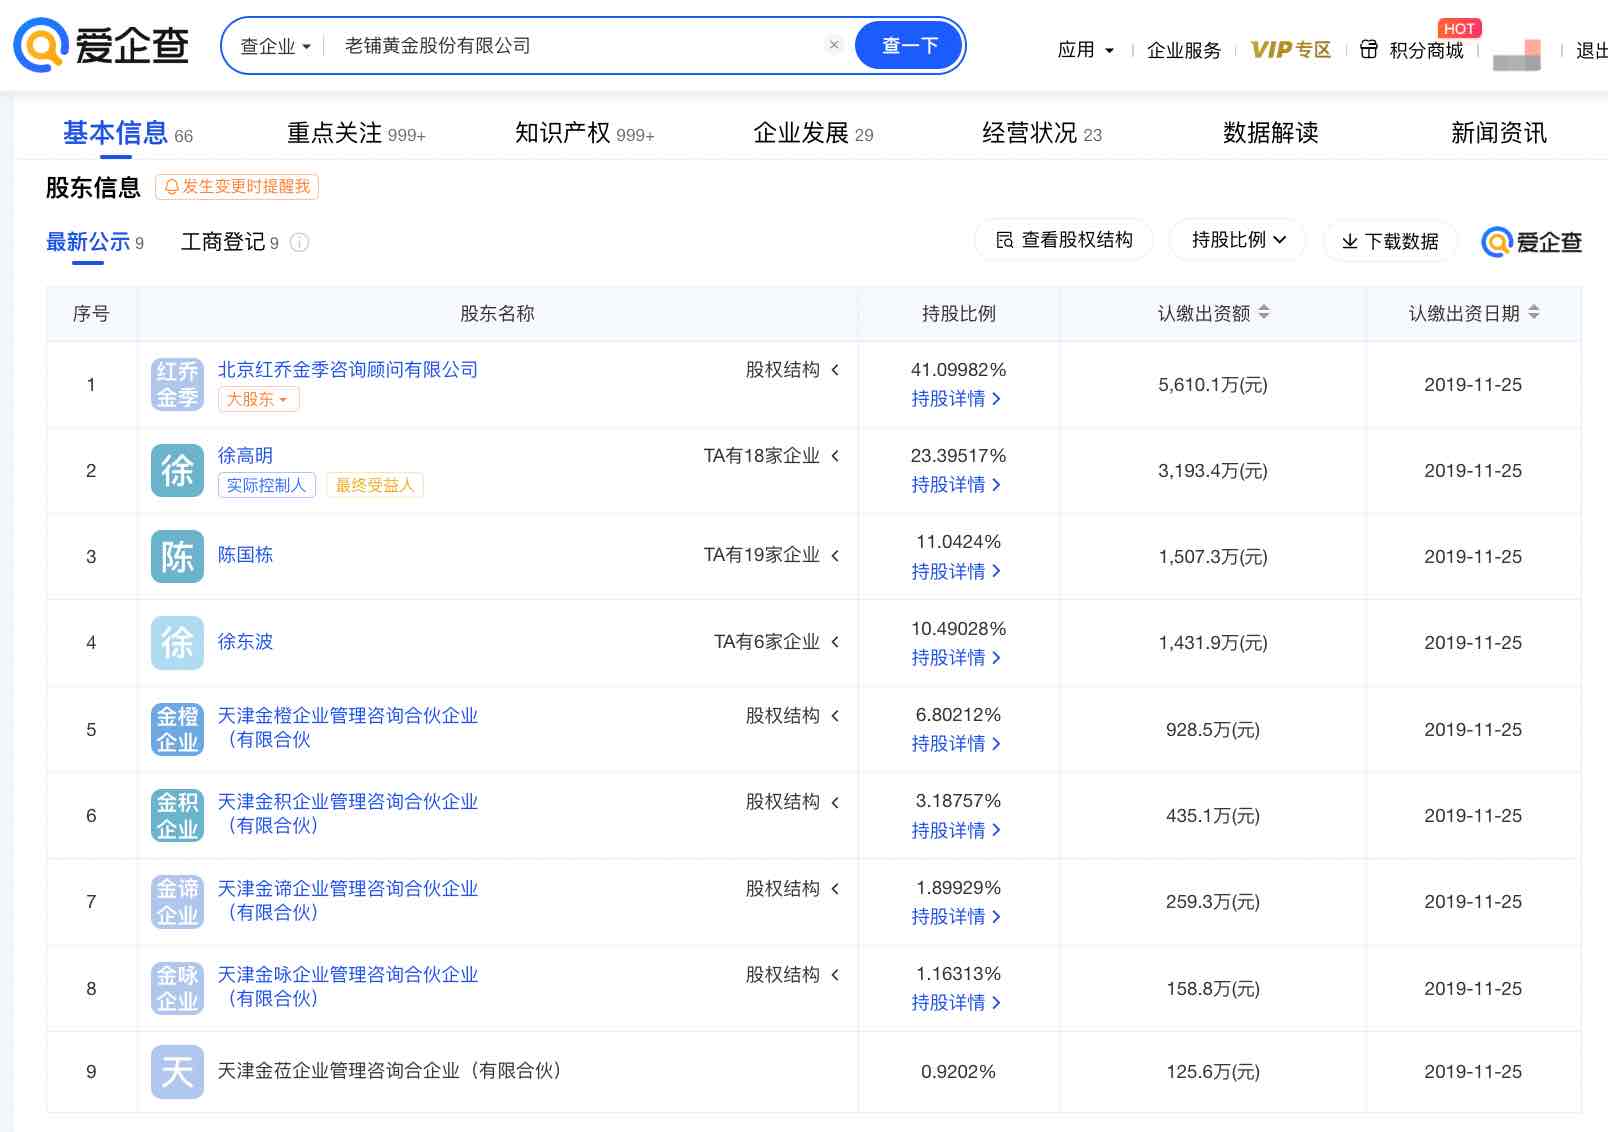Switch to the 基本信息 tab

127,133
